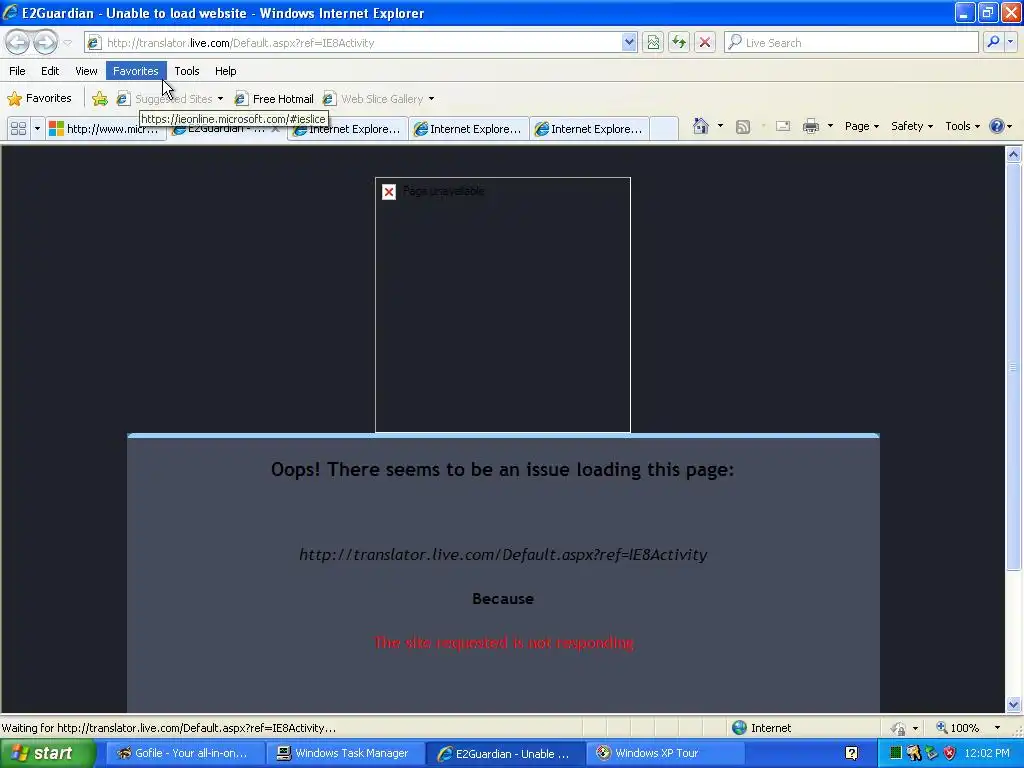Open the Windows Start button

(x=47, y=753)
